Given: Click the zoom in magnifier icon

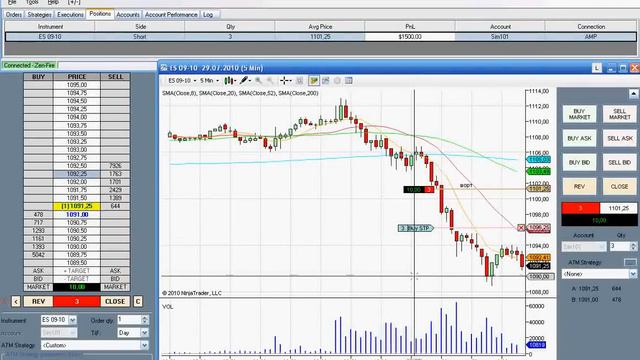Looking at the screenshot, I should click(x=259, y=81).
